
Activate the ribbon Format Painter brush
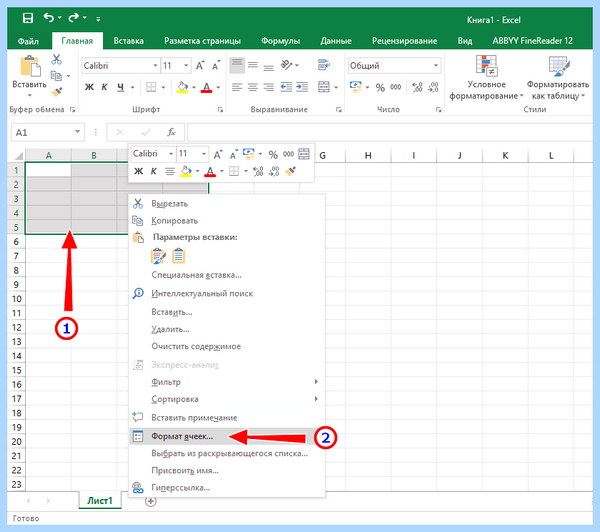57,92
